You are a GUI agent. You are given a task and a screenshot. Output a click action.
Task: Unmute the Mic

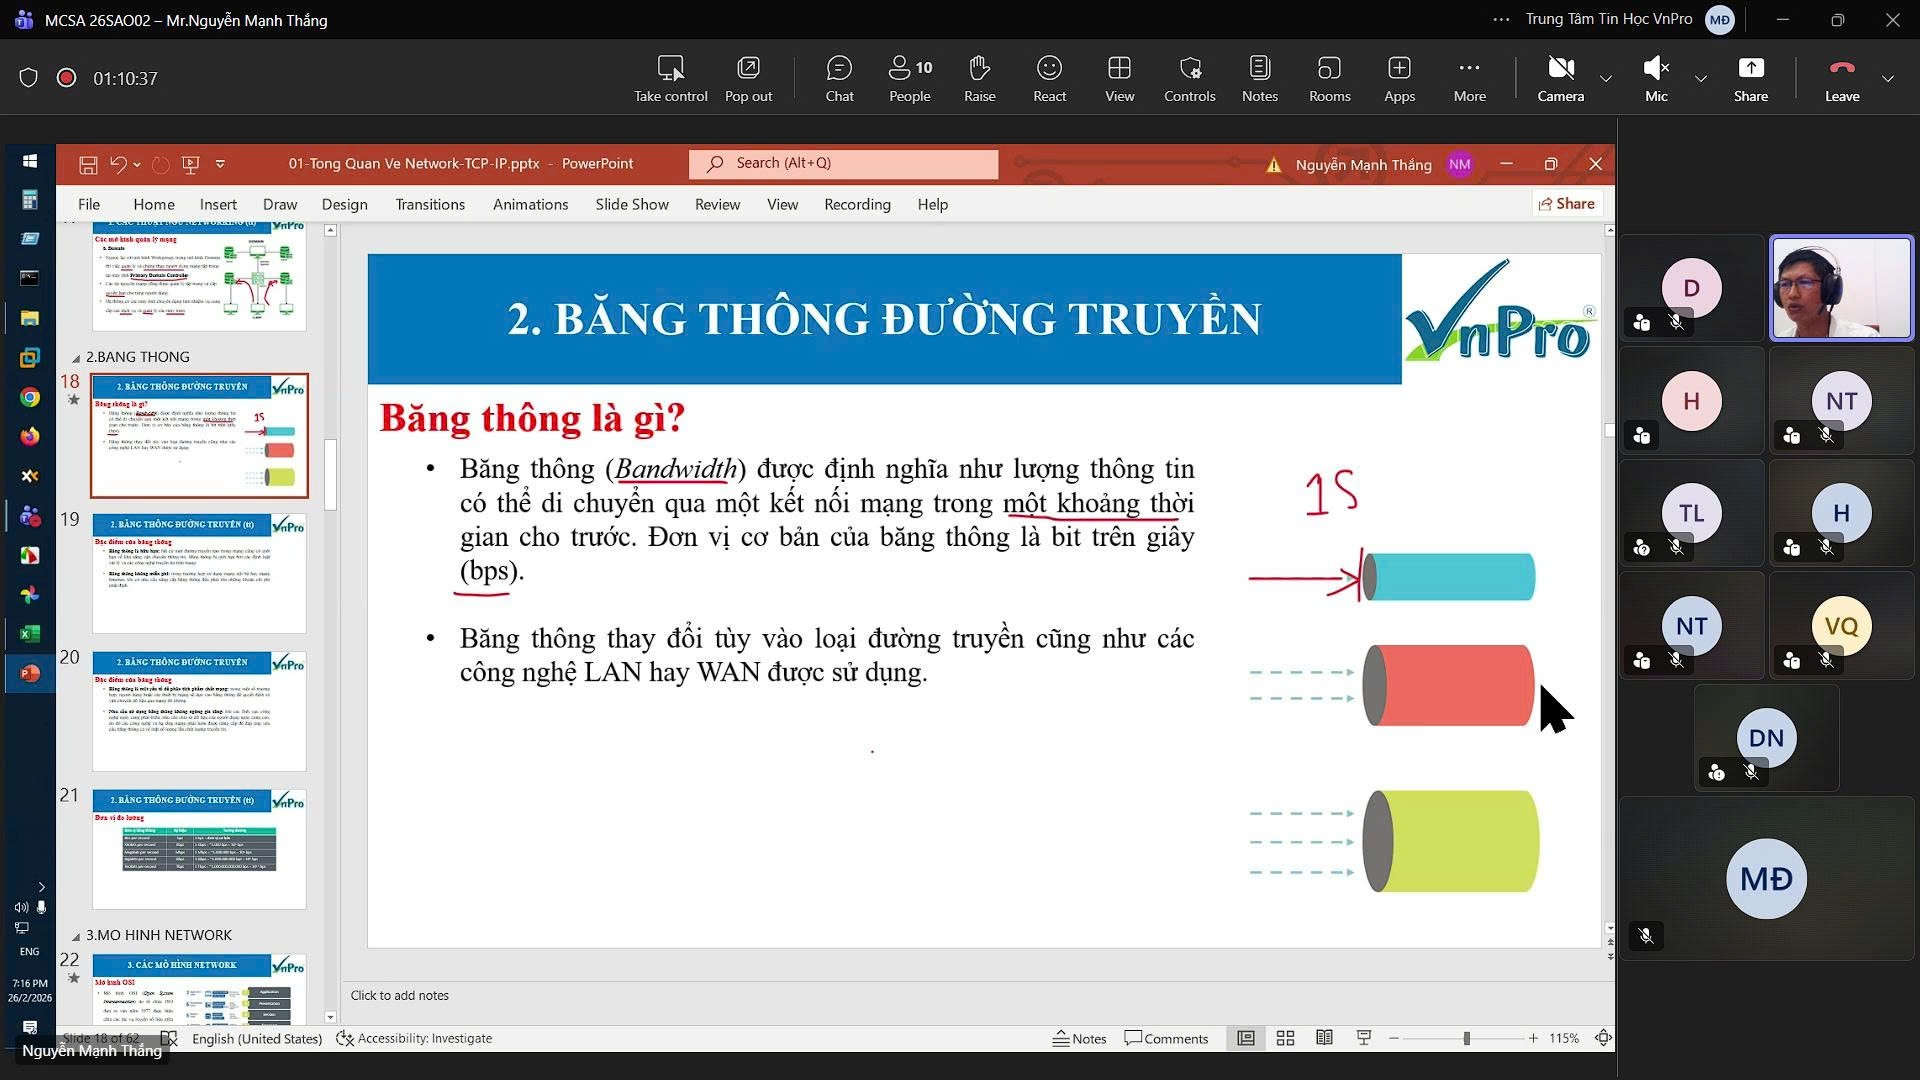(x=1656, y=78)
